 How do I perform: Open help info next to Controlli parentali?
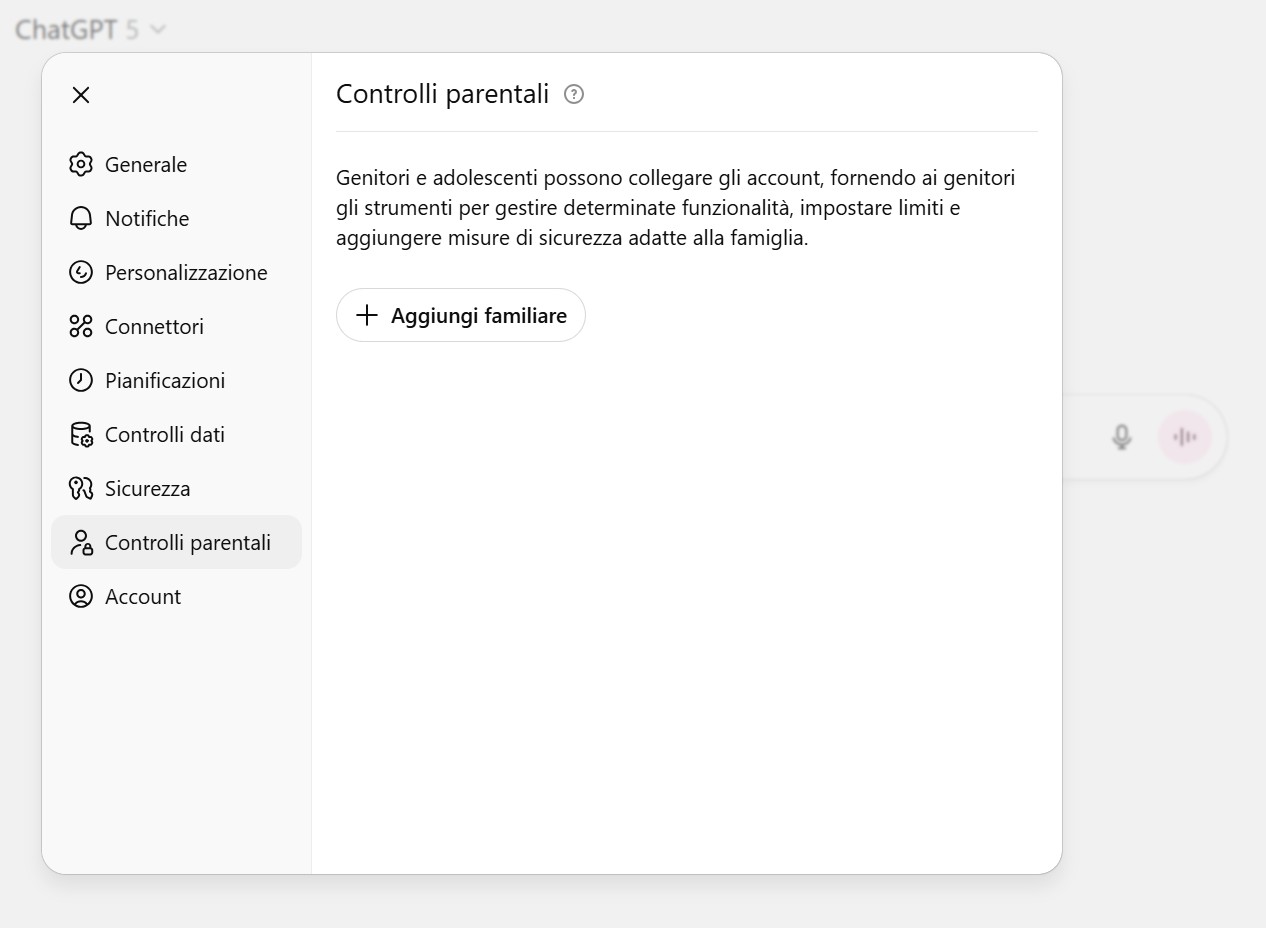pos(574,94)
